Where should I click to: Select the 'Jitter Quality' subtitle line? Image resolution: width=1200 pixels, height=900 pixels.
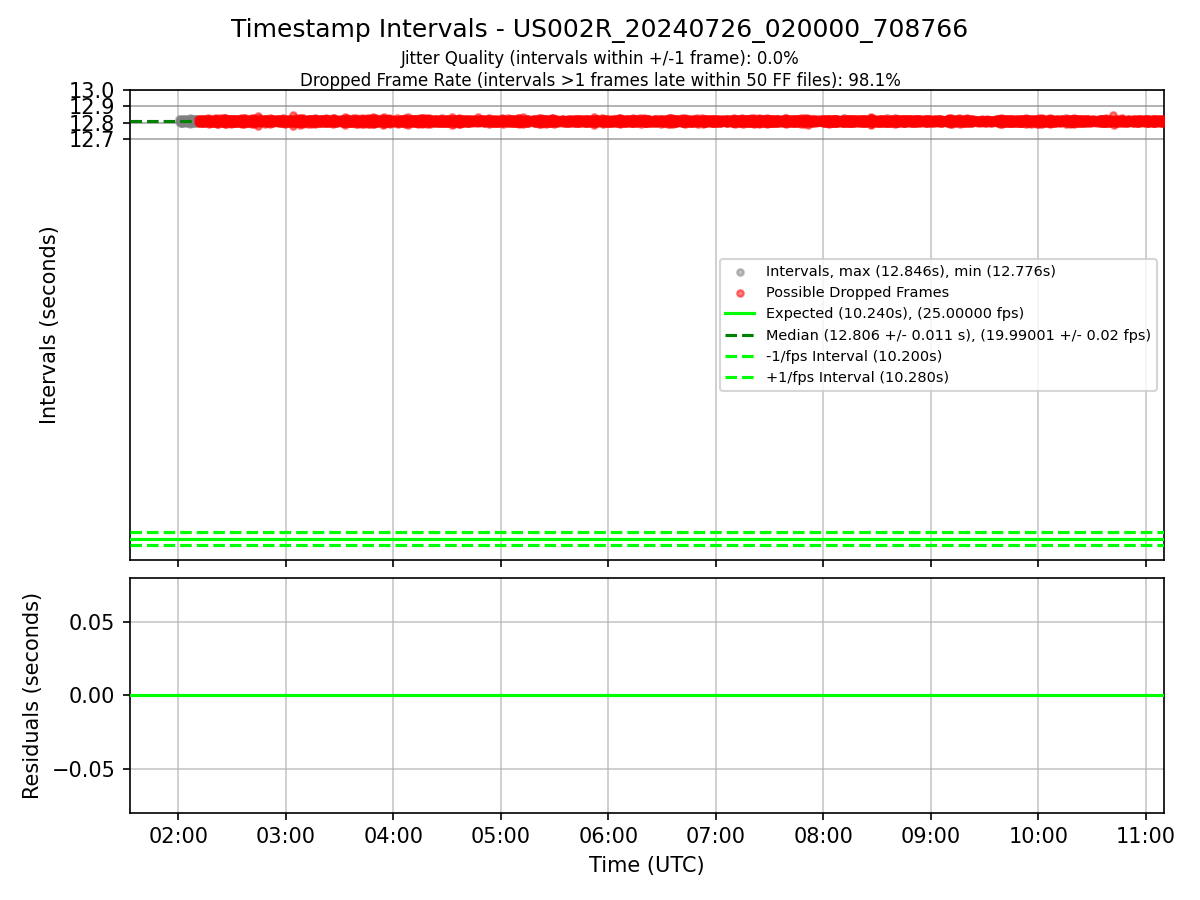point(599,59)
